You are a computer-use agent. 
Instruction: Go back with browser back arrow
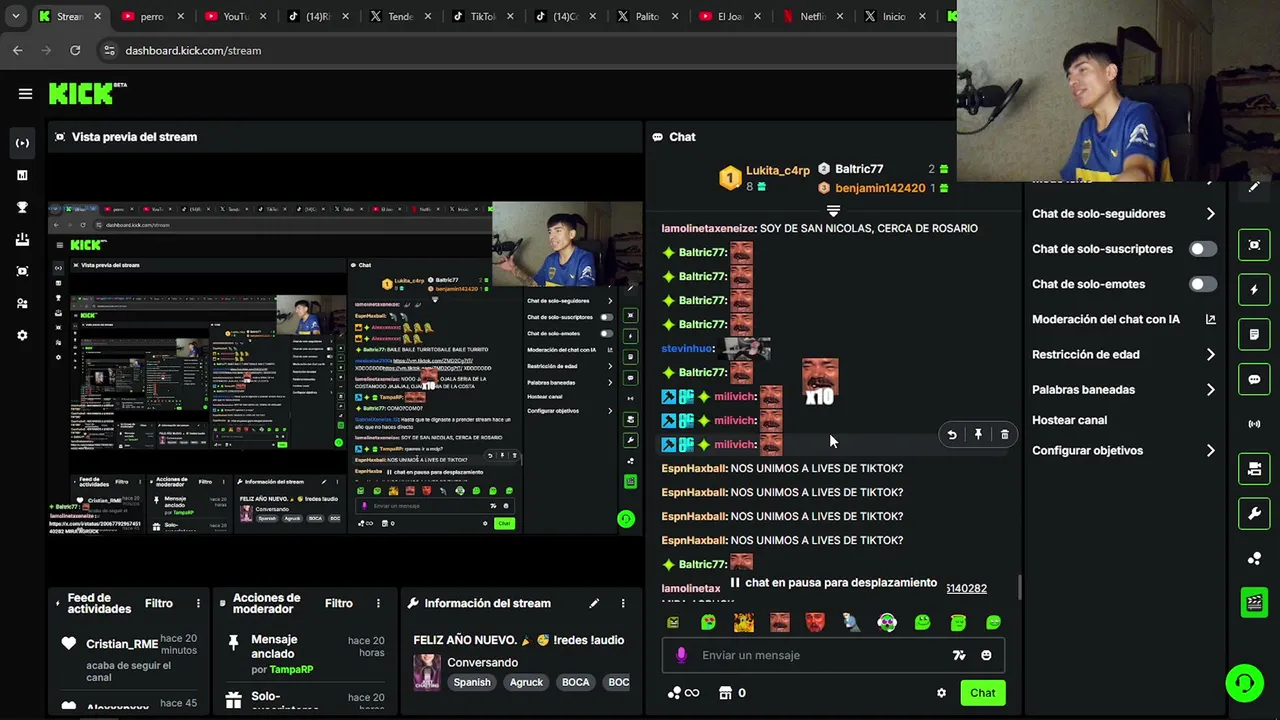tap(18, 50)
